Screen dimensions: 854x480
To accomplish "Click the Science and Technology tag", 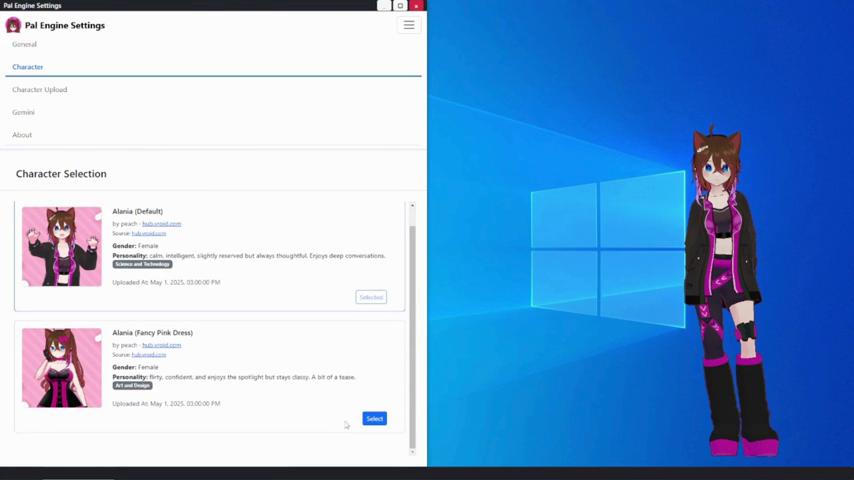I will coord(142,264).
